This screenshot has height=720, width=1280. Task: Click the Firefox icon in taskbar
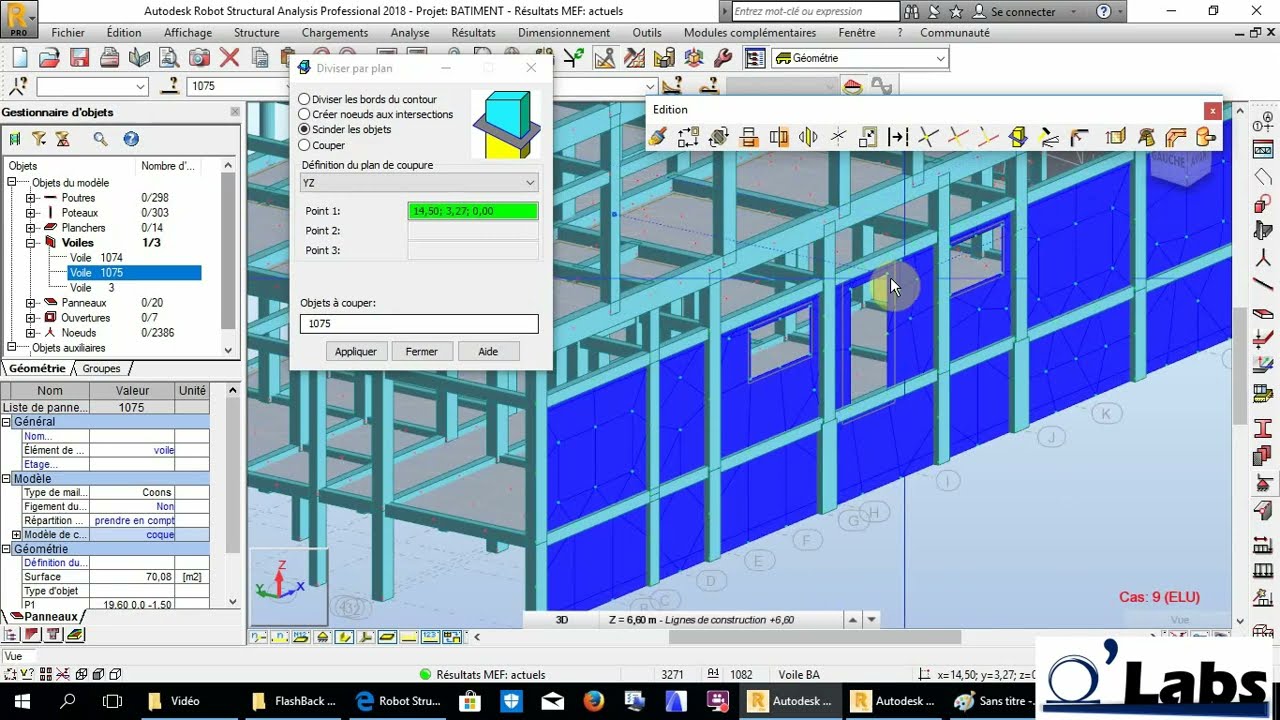point(593,701)
